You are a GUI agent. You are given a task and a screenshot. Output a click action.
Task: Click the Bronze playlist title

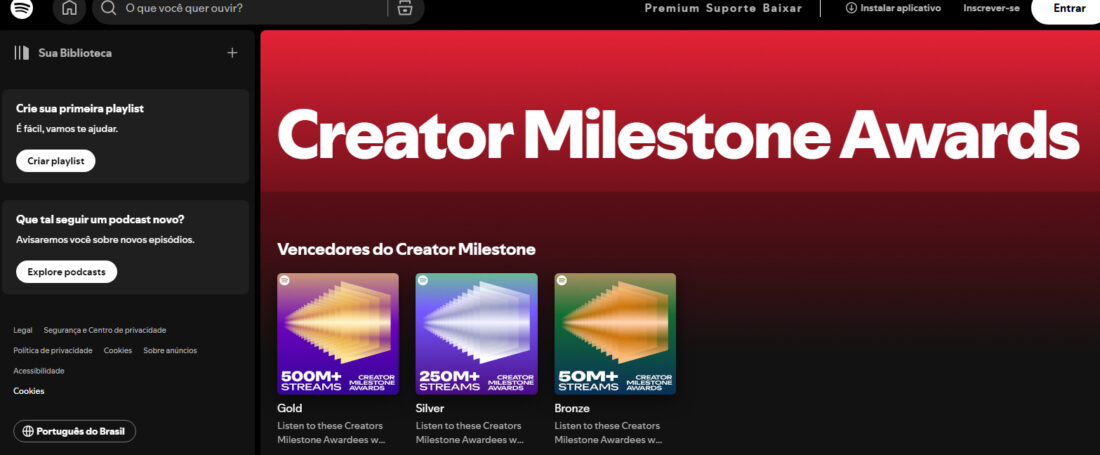(x=572, y=408)
